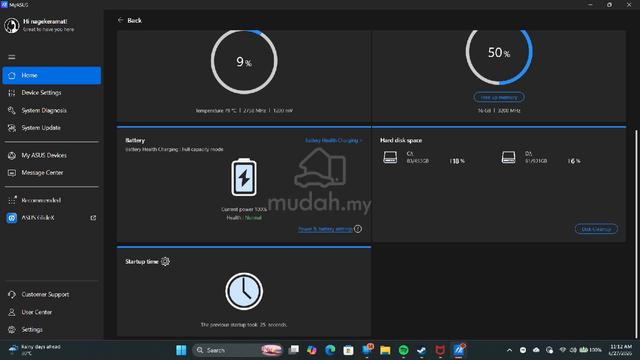Open File Explorer from the taskbar

(385, 350)
